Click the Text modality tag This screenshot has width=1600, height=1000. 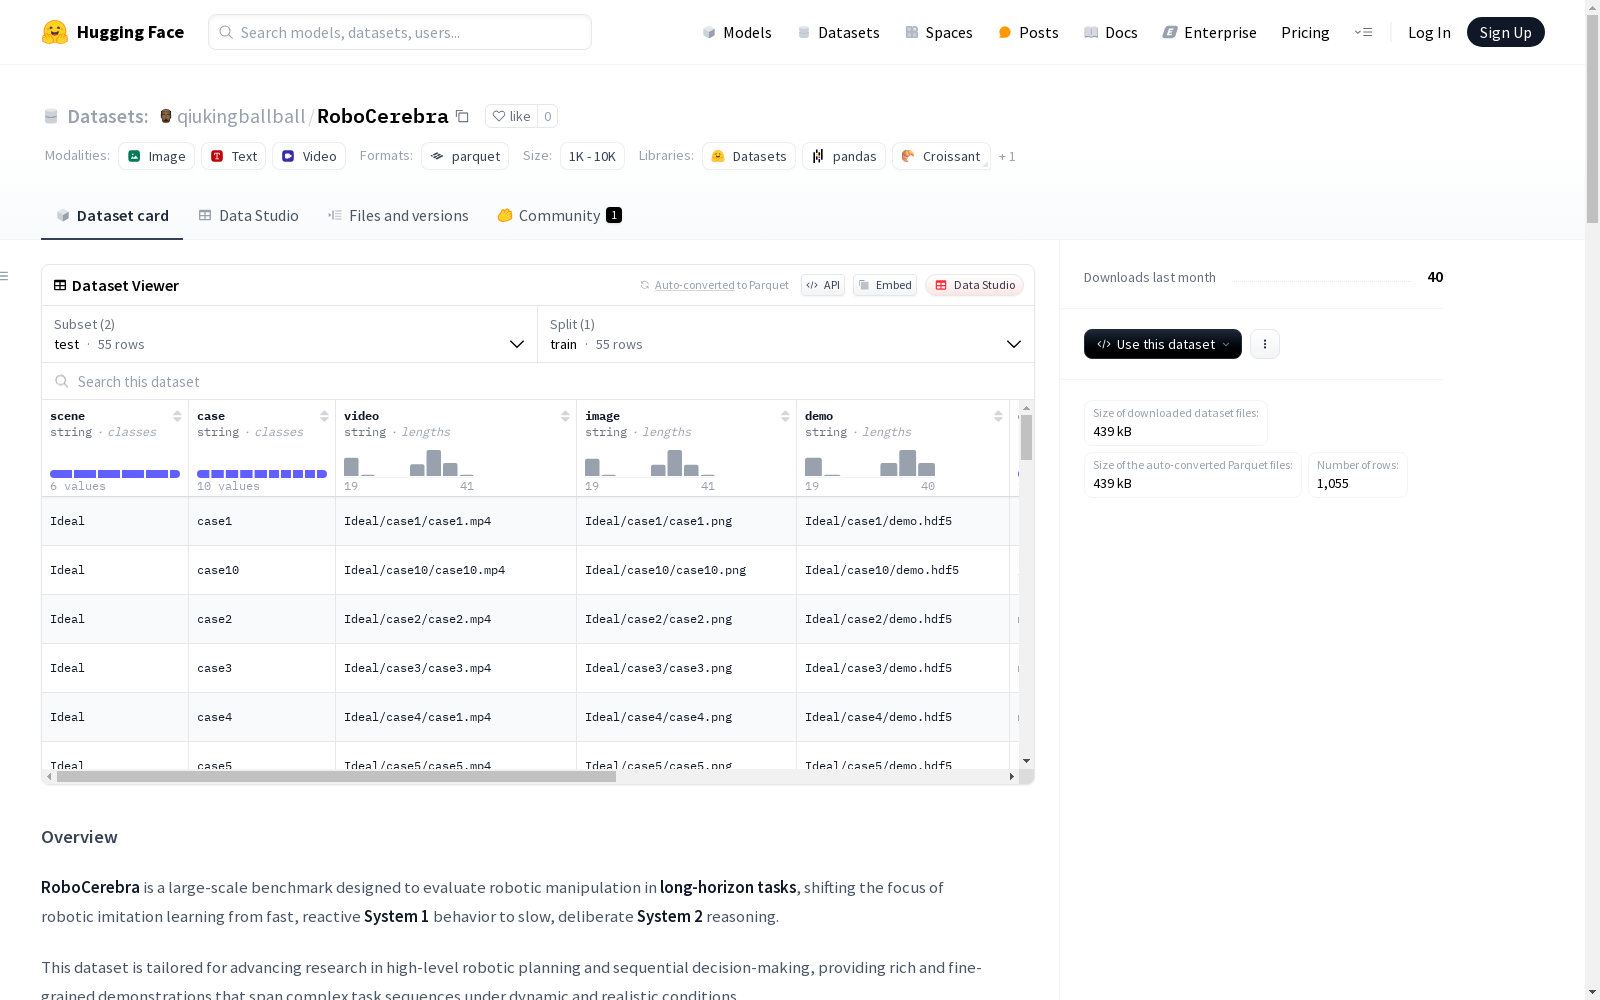234,156
